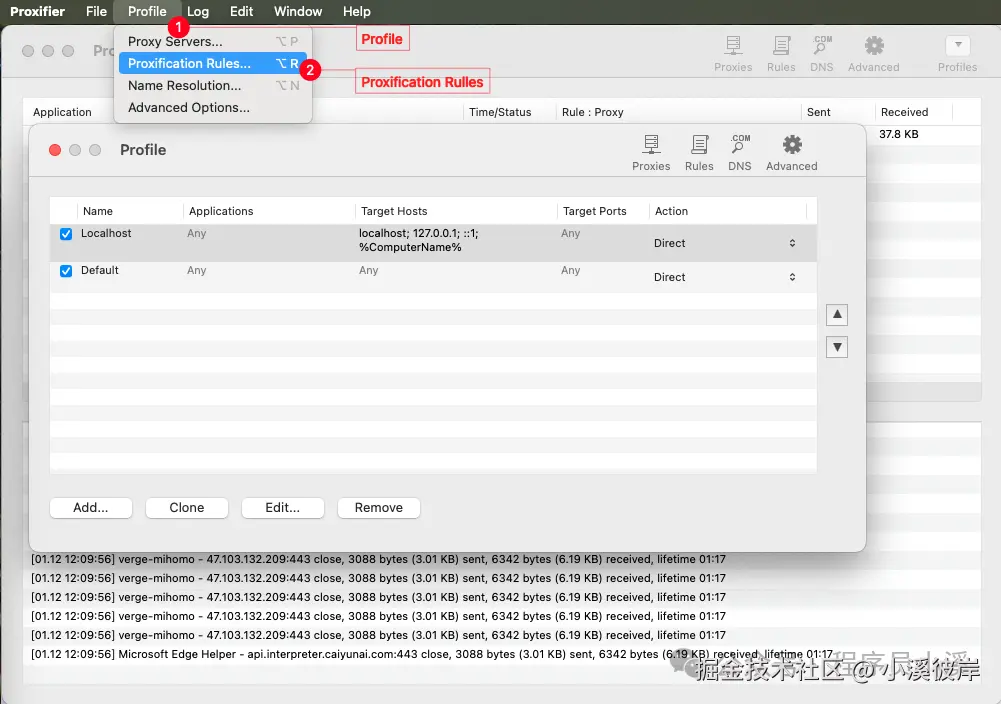This screenshot has width=1001, height=704.
Task: Click the 37.8 KB received value
Action: (x=898, y=135)
